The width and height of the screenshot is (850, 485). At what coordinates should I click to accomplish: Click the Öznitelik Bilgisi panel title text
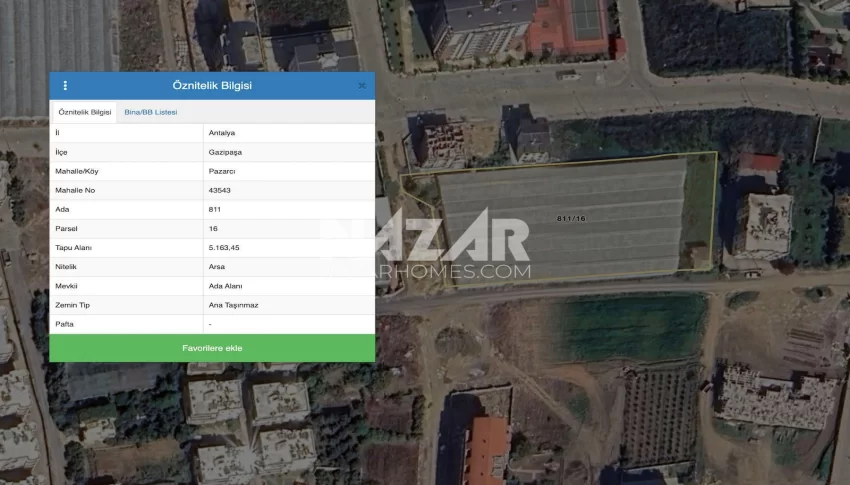[212, 86]
